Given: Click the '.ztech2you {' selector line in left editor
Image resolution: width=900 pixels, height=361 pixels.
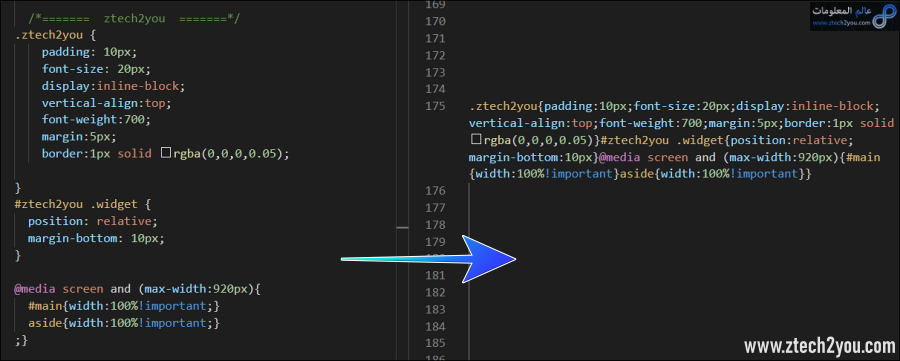Looking at the screenshot, I should (56, 36).
